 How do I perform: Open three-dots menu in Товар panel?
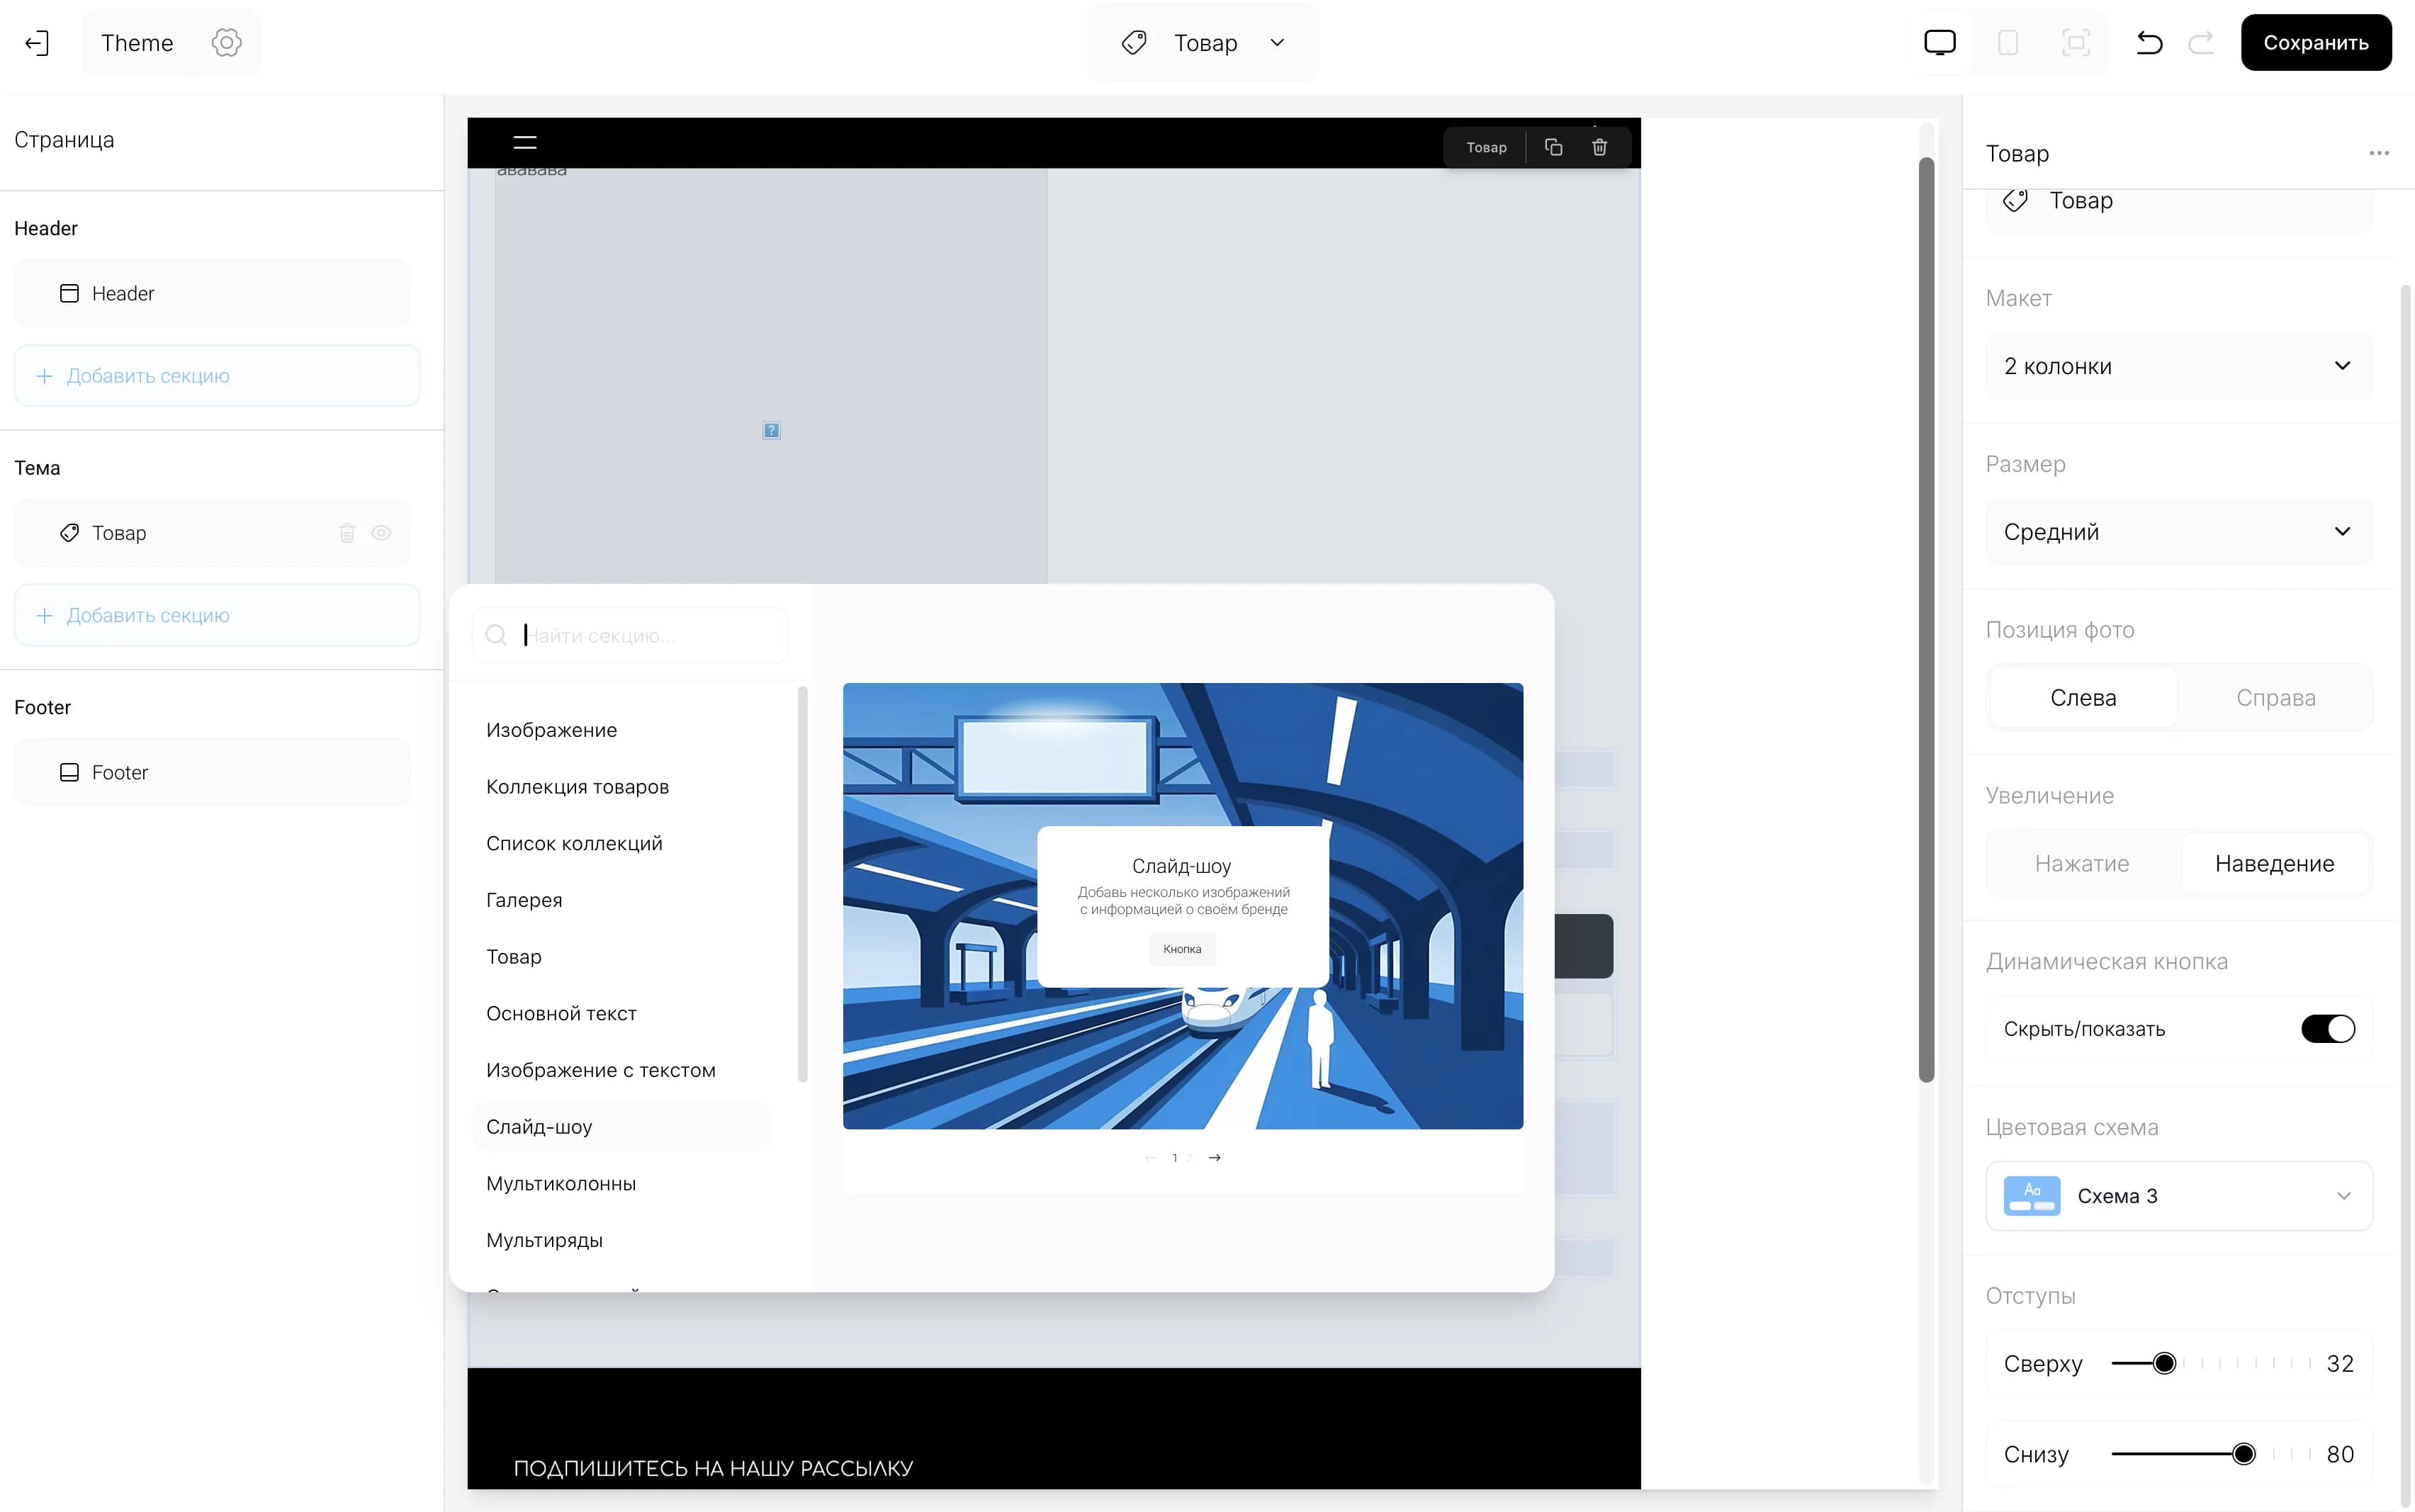2379,153
